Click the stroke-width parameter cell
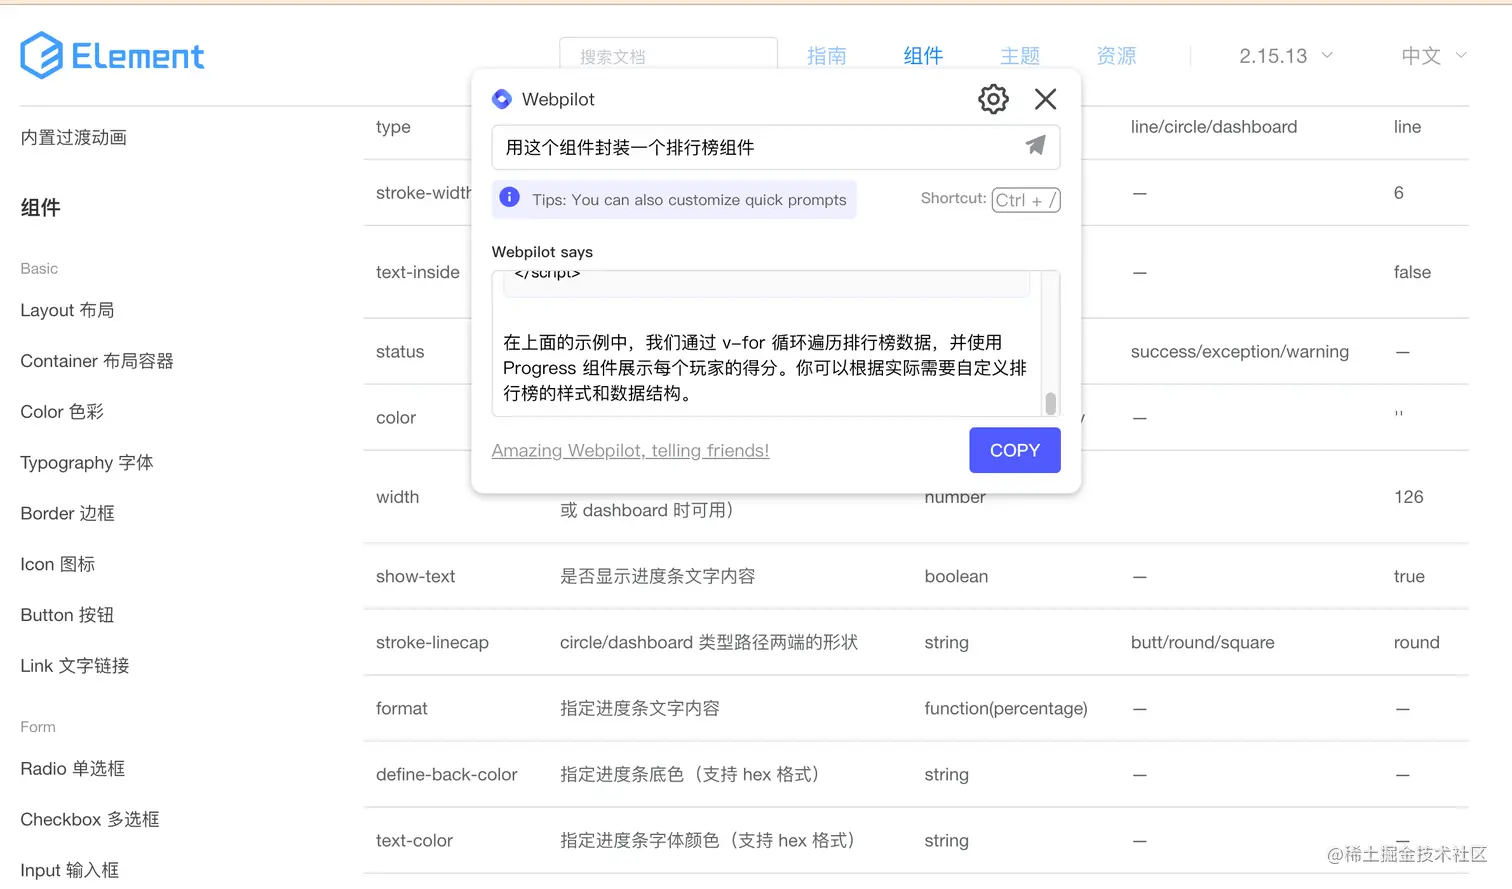Viewport: 1512px width, 889px height. click(424, 193)
